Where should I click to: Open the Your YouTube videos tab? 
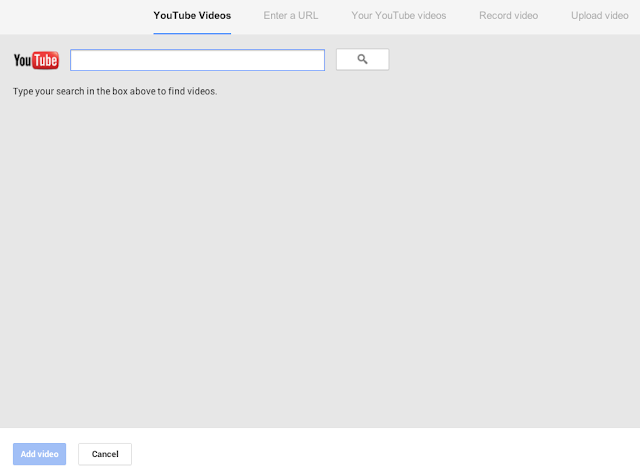399,16
